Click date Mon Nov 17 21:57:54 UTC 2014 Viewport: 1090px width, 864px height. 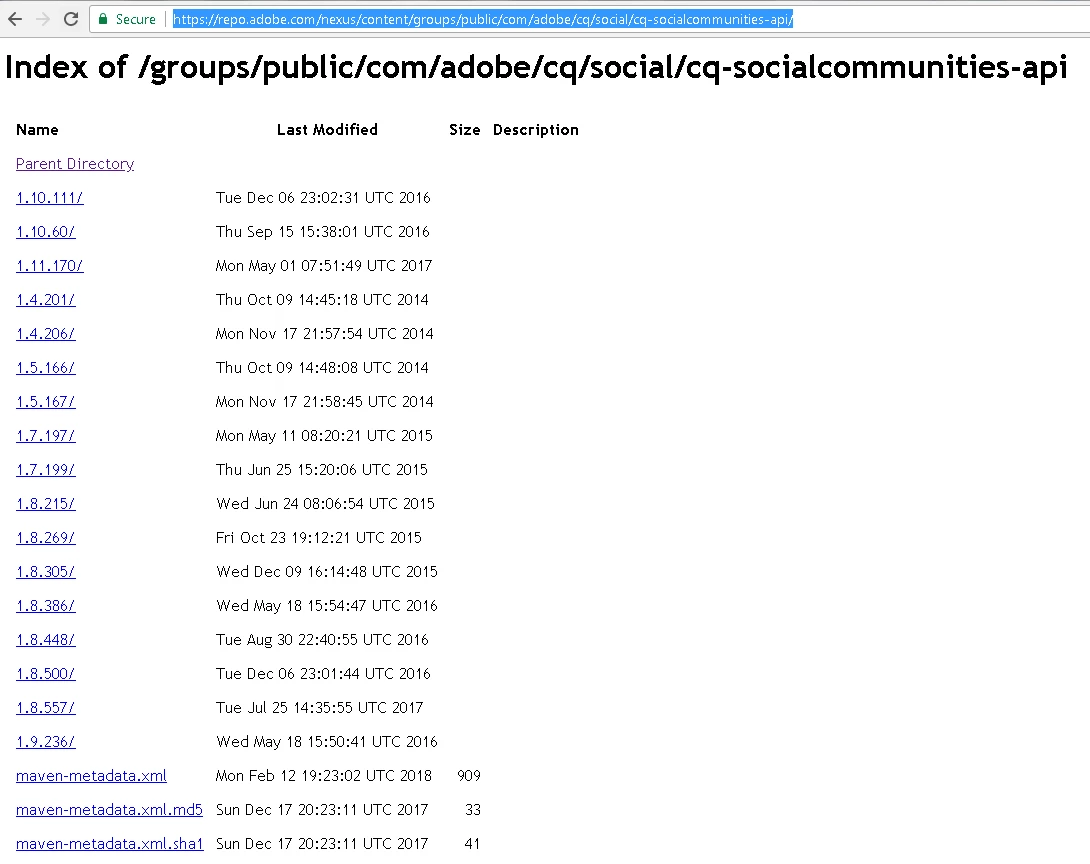(325, 334)
